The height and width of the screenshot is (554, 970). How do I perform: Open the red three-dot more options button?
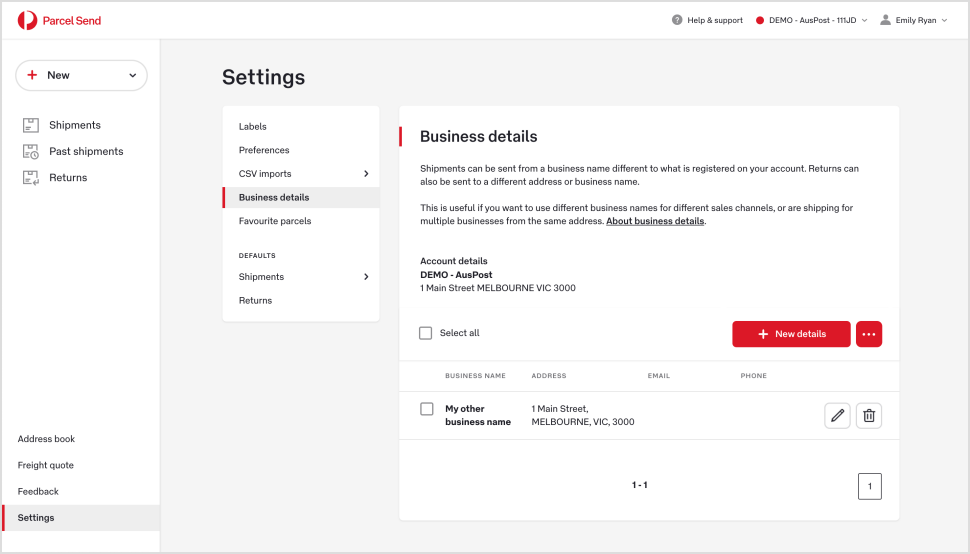[869, 334]
